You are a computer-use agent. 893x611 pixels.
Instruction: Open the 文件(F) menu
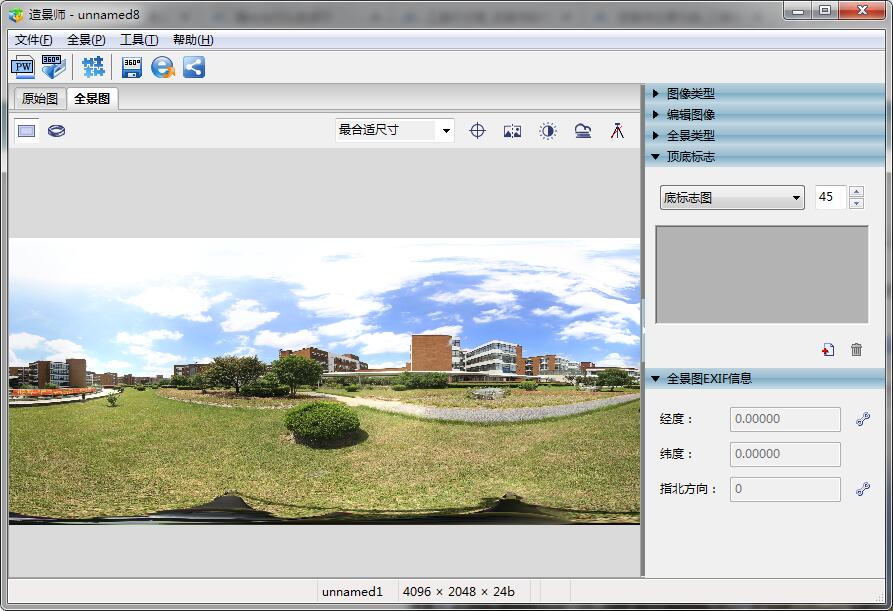33,40
